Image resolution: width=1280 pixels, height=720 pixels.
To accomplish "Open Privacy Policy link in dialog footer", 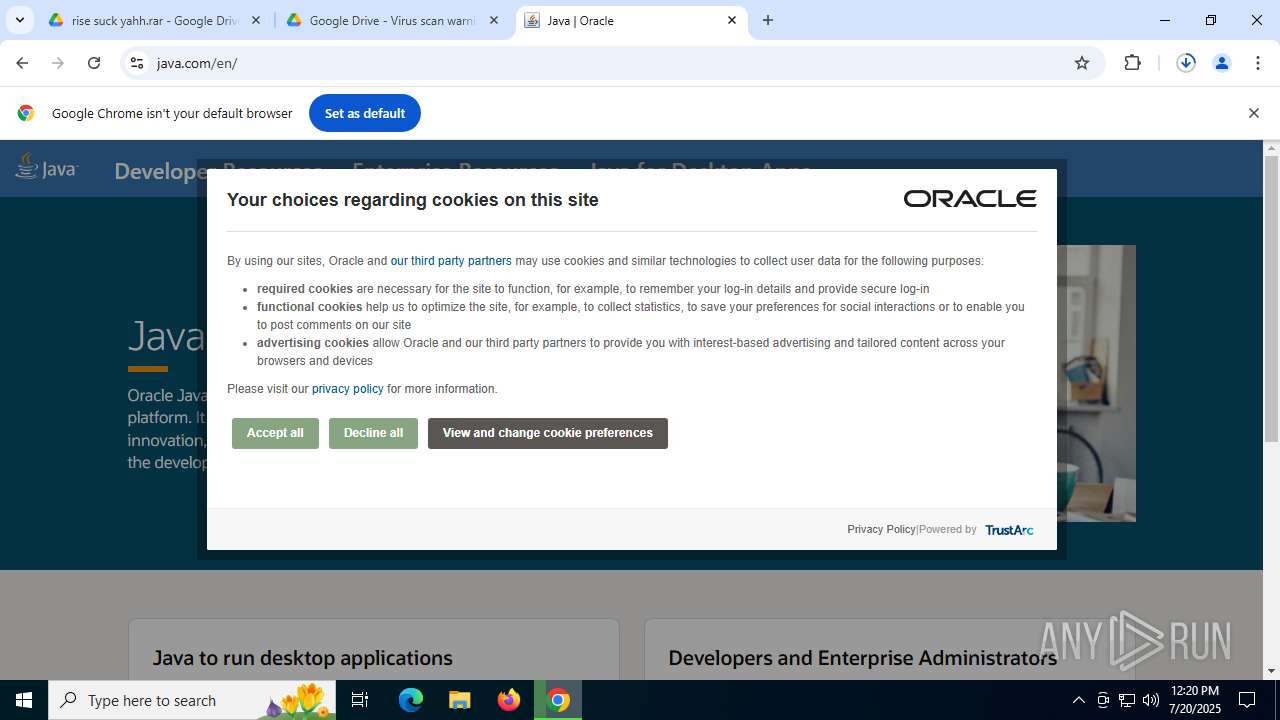I will (881, 530).
